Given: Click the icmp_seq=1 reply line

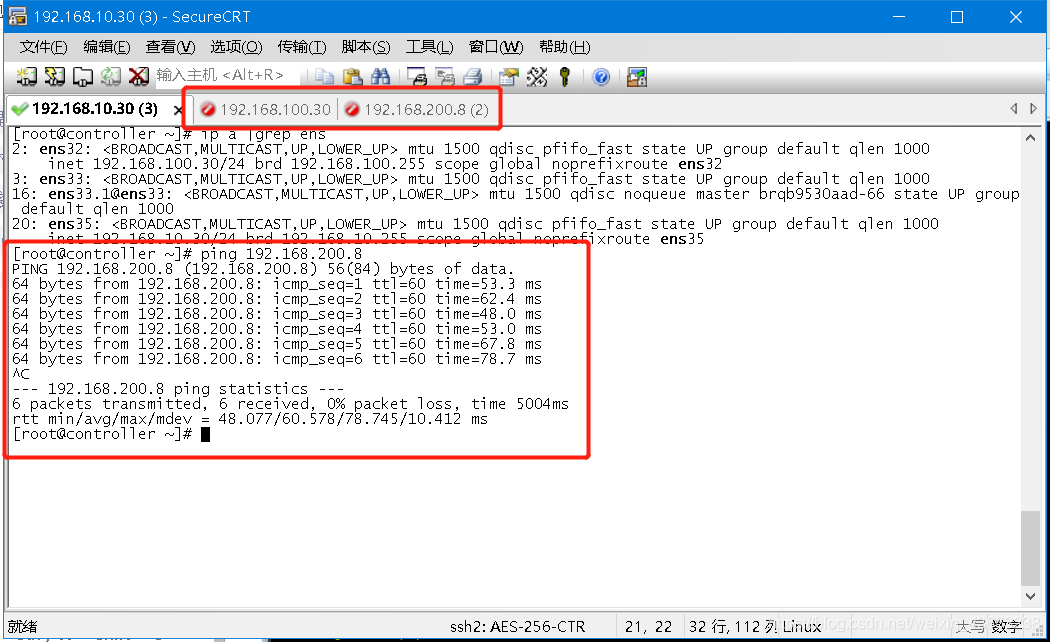Looking at the screenshot, I should [277, 284].
